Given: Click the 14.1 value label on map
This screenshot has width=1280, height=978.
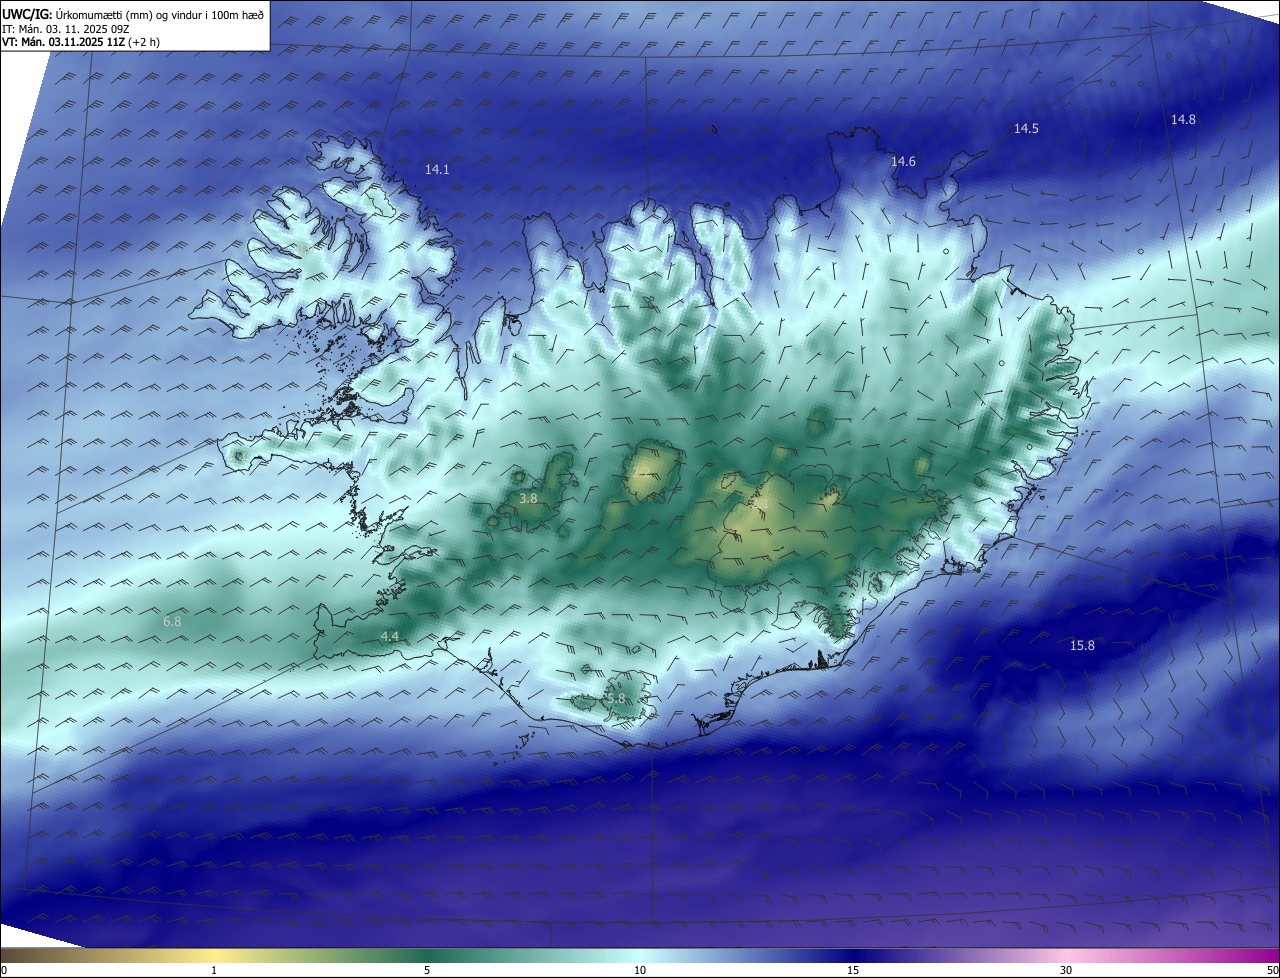Looking at the screenshot, I should pos(437,170).
